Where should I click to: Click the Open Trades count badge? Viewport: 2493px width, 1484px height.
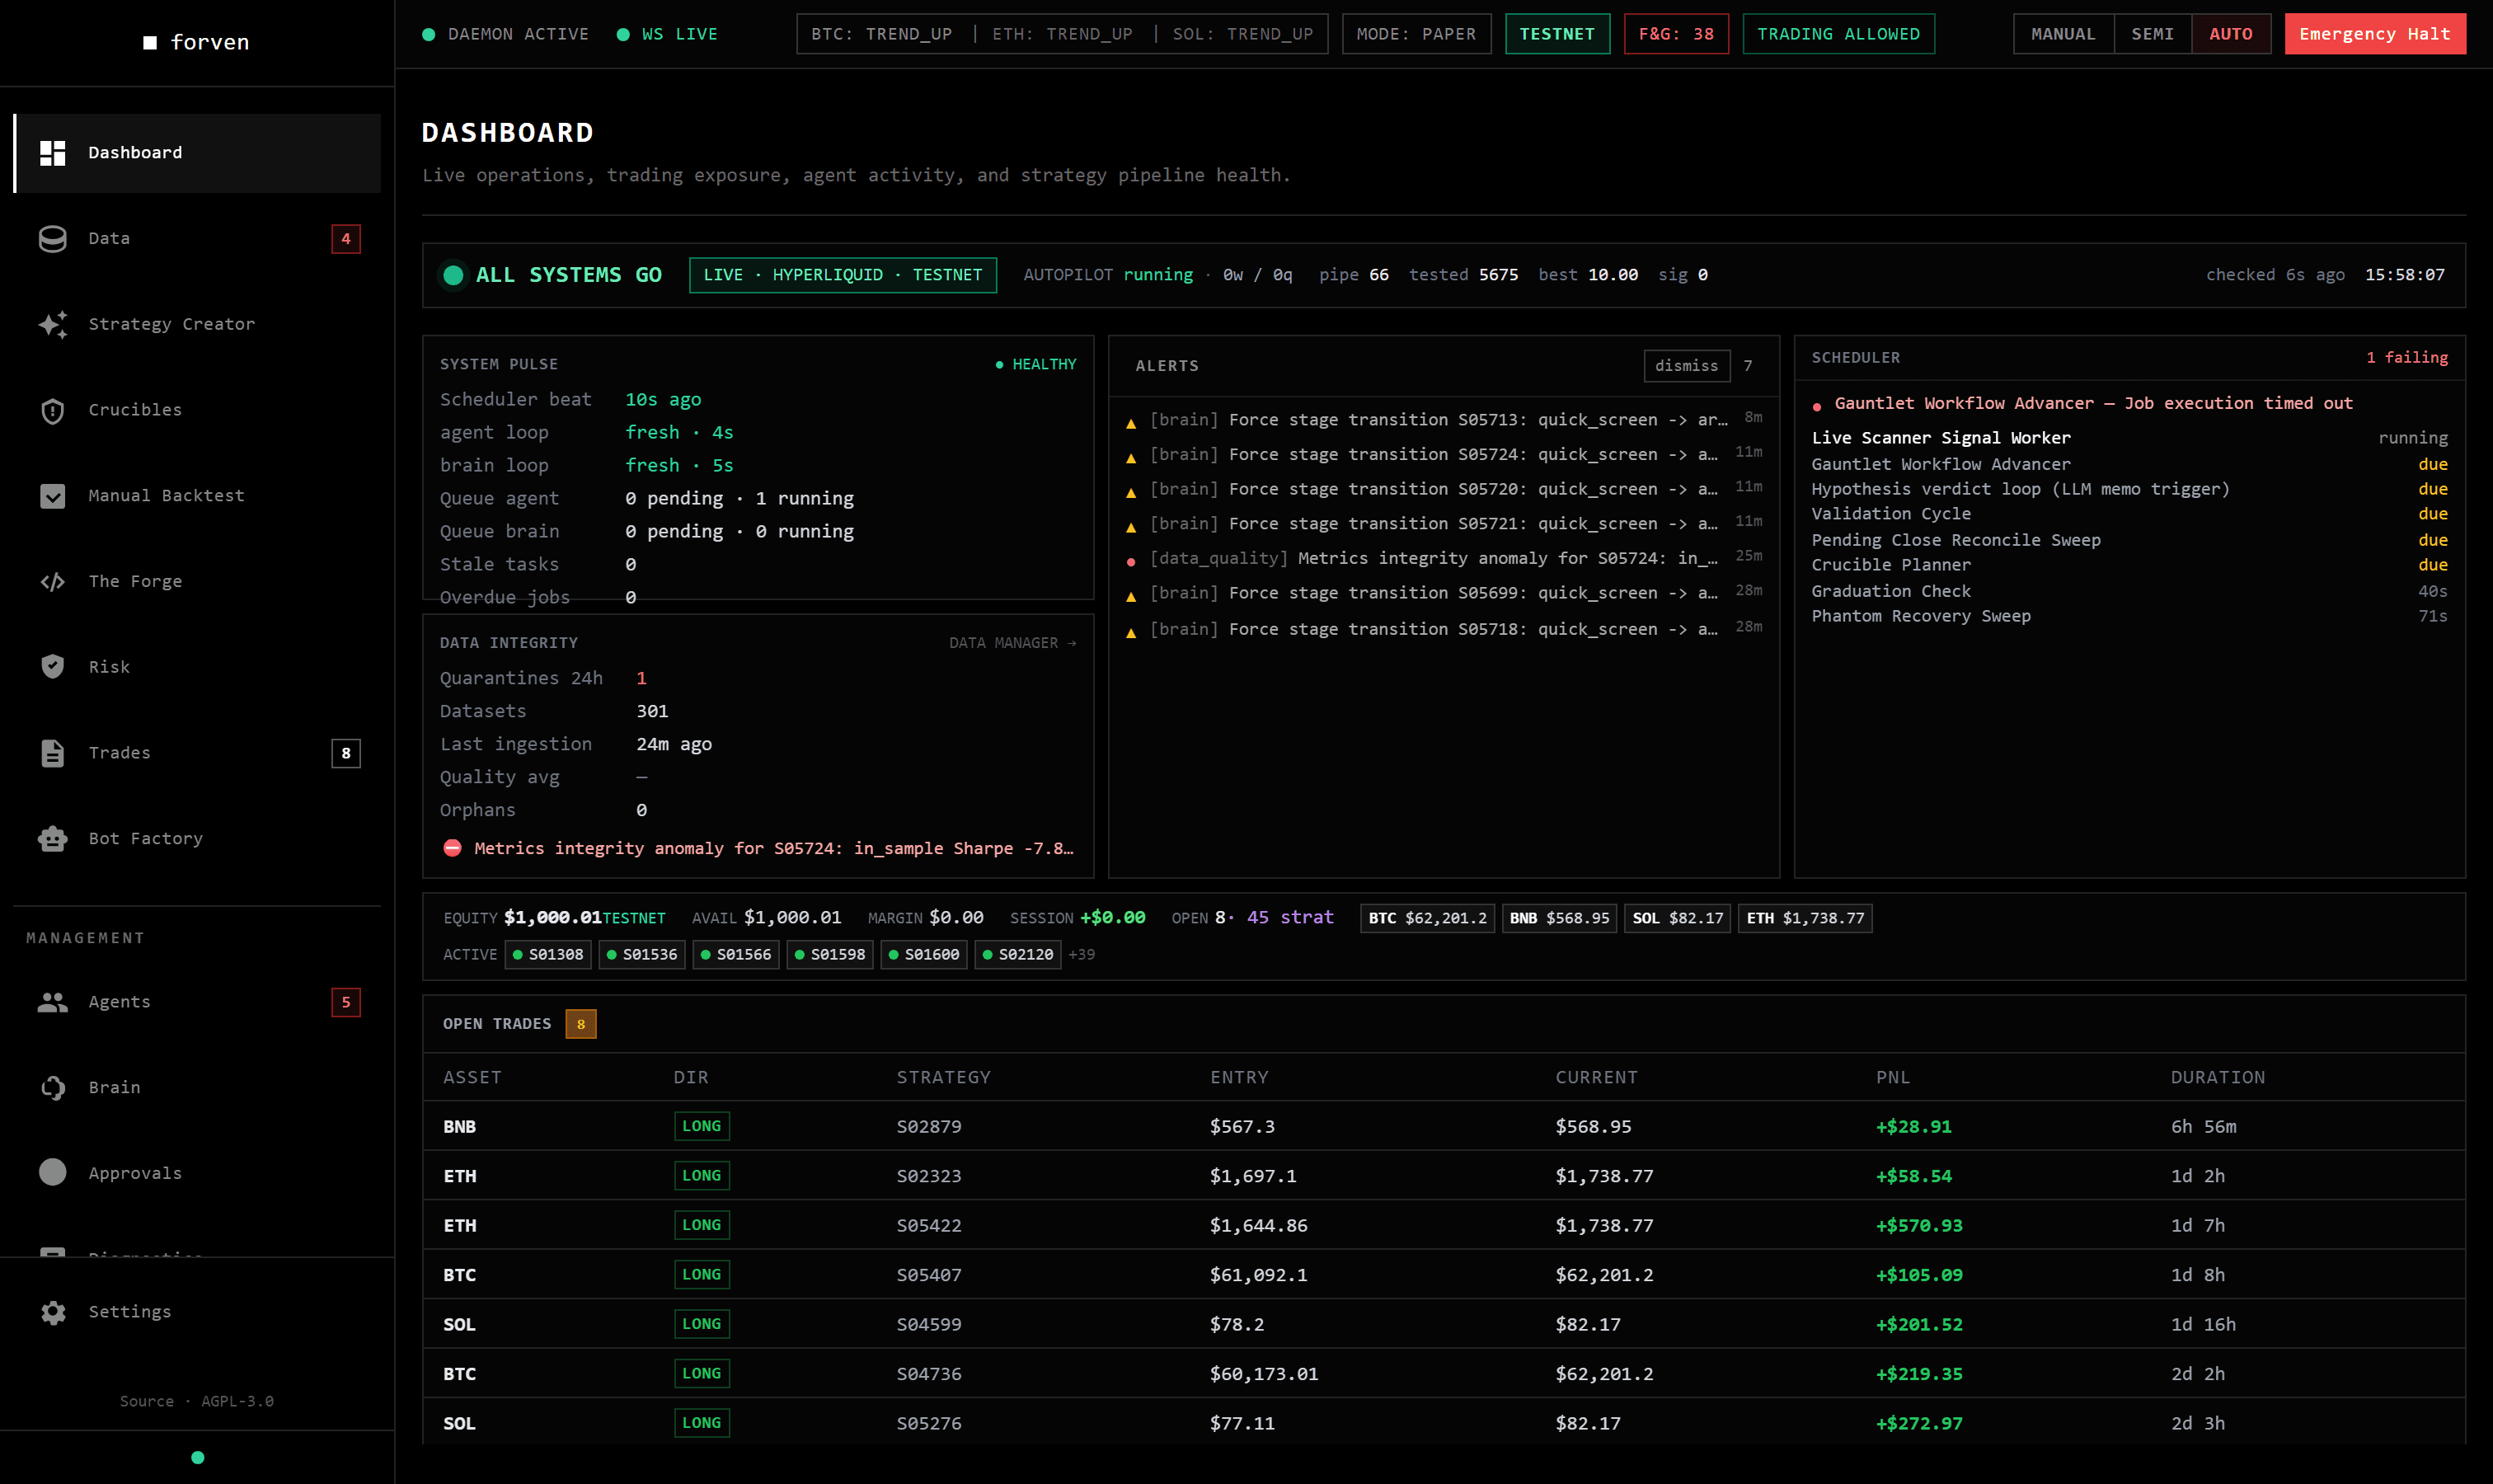[581, 1024]
